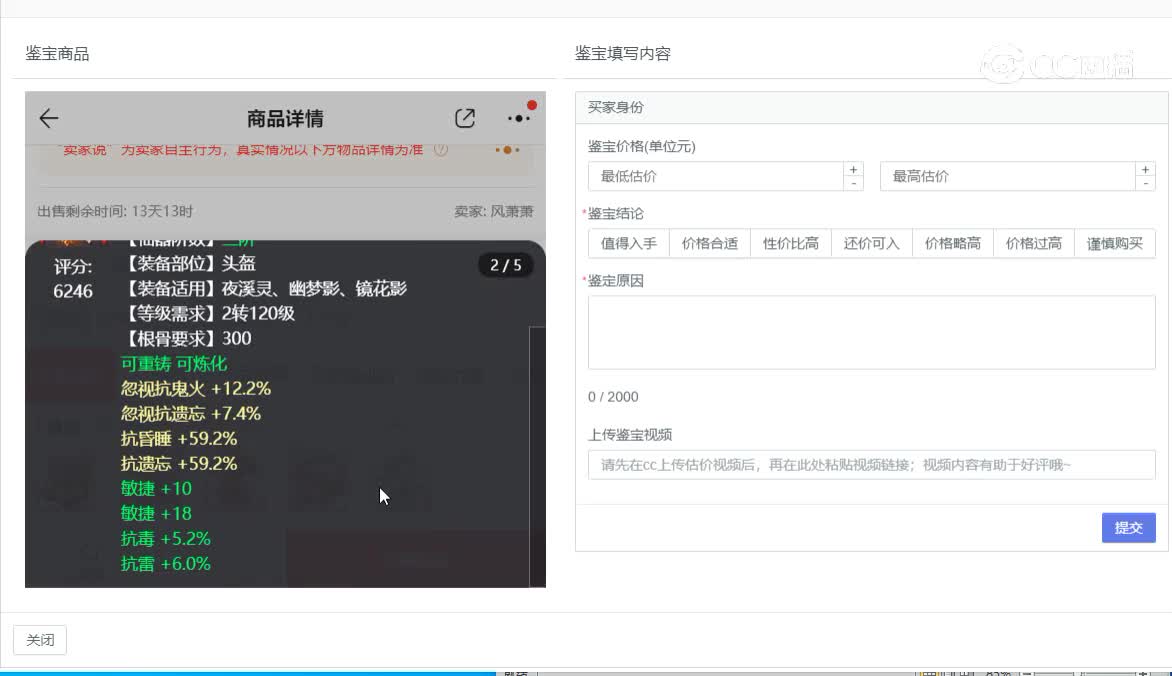This screenshot has width=1172, height=676.
Task: Click the 敏捷 +18 attribute line
Action: (156, 514)
